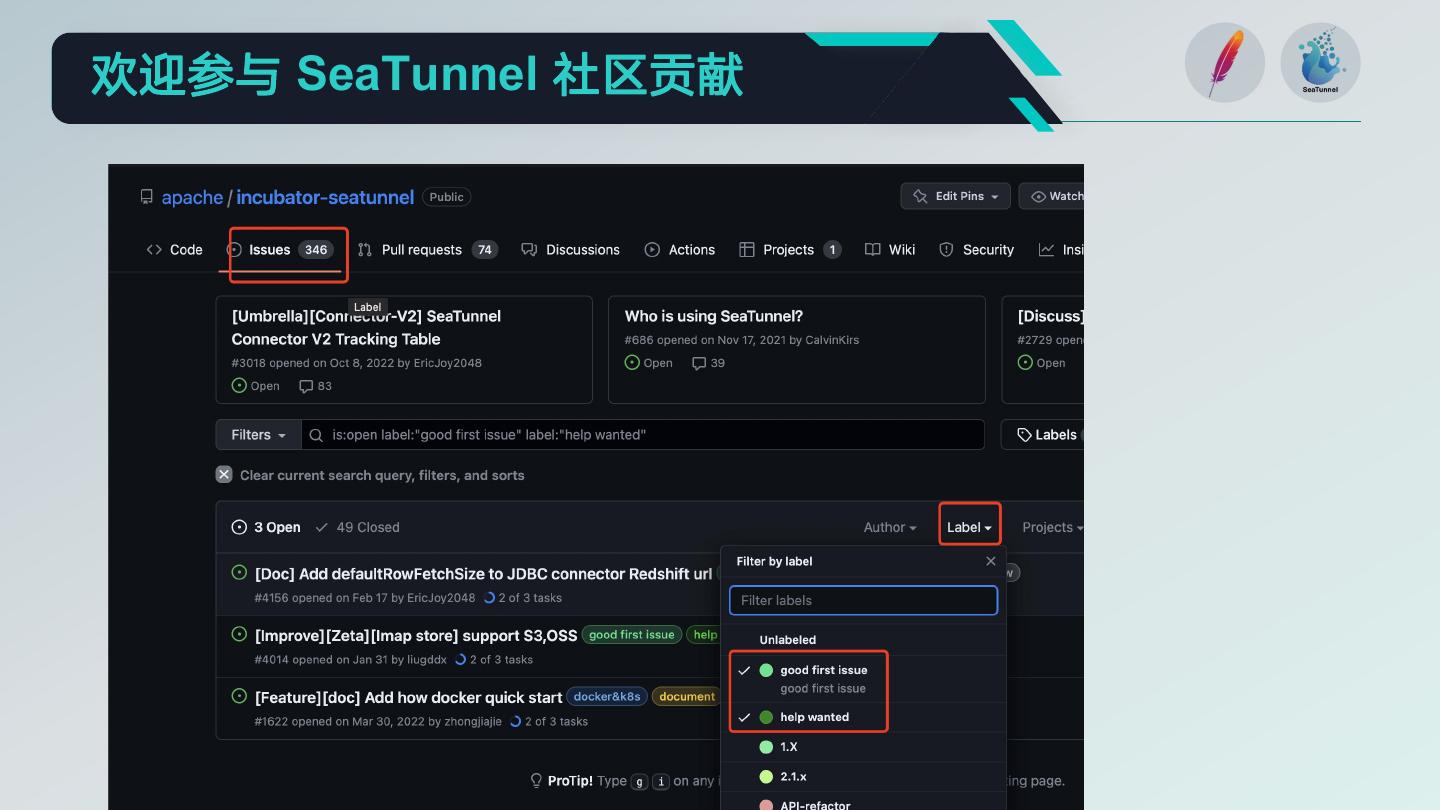Open the Wiki tab
Viewport: 1440px width, 810px height.
pyautogui.click(x=890, y=250)
